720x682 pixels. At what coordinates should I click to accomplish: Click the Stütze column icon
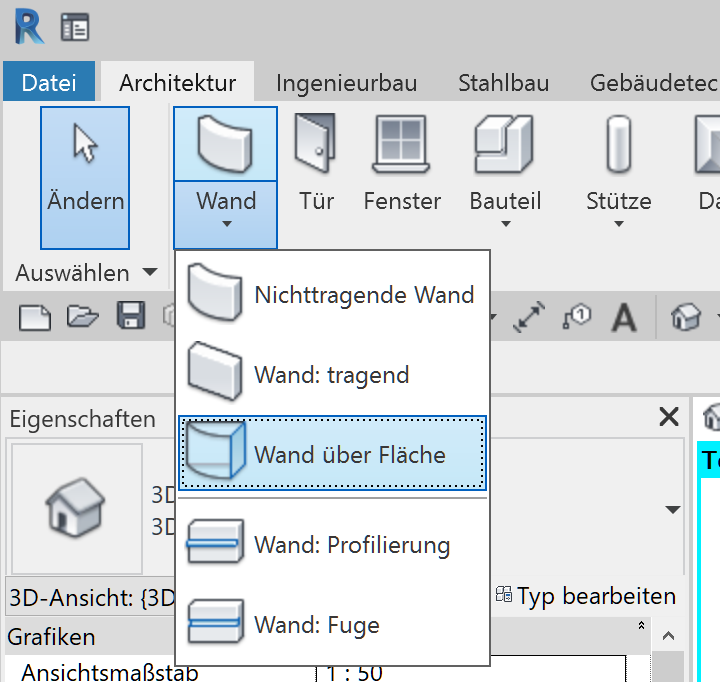click(x=618, y=146)
